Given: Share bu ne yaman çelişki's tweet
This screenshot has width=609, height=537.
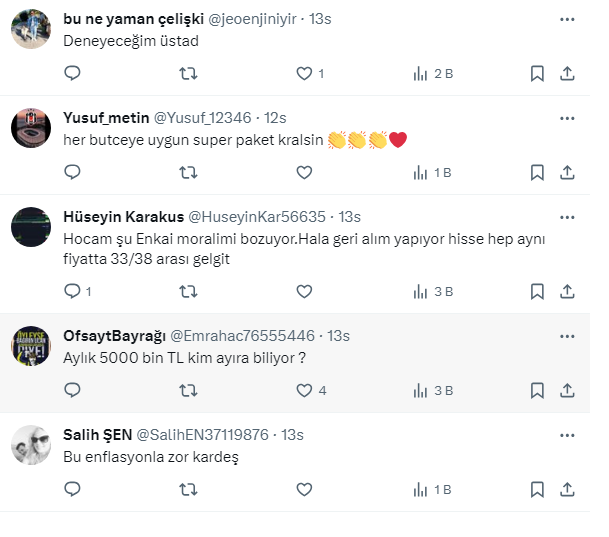Looking at the screenshot, I should pyautogui.click(x=567, y=73).
